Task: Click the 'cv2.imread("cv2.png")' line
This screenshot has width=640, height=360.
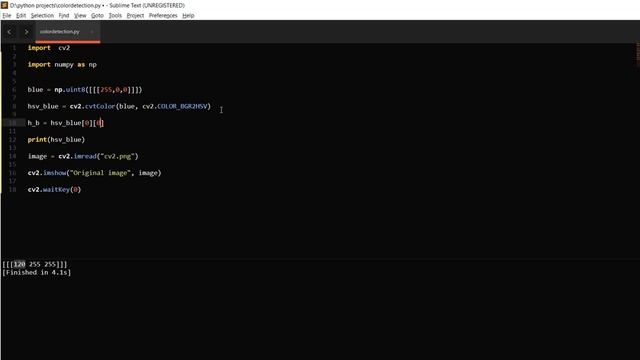Action: click(x=83, y=156)
